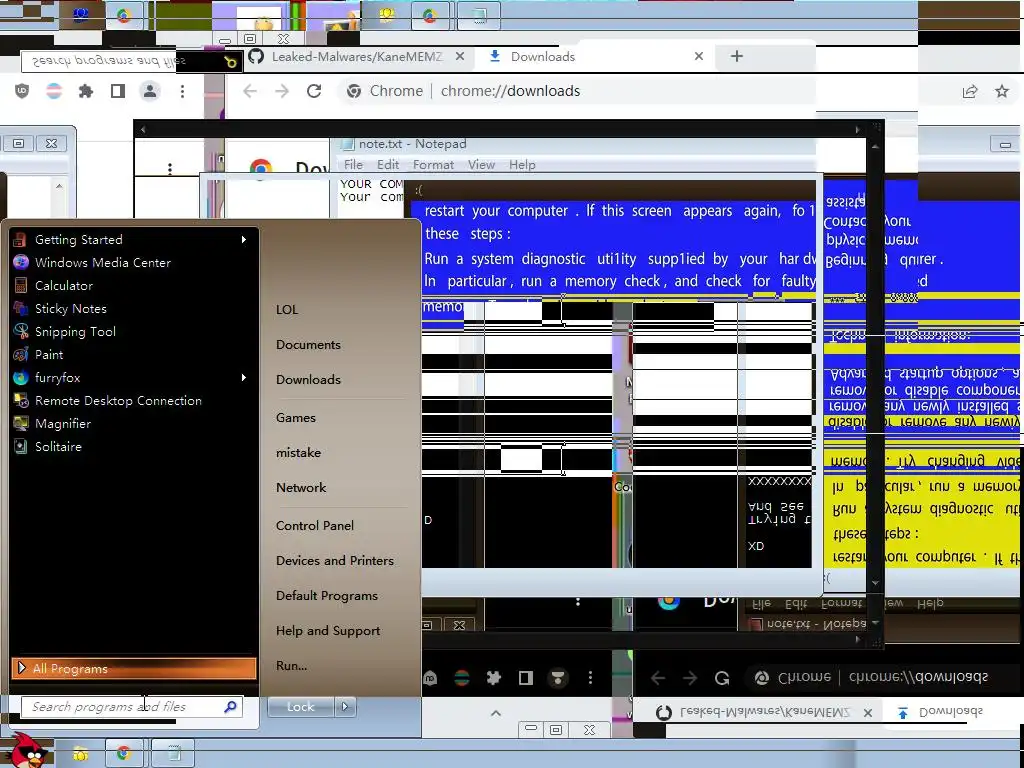Open Remote Desktop Connection
1024x768 pixels.
pyautogui.click(x=118, y=401)
